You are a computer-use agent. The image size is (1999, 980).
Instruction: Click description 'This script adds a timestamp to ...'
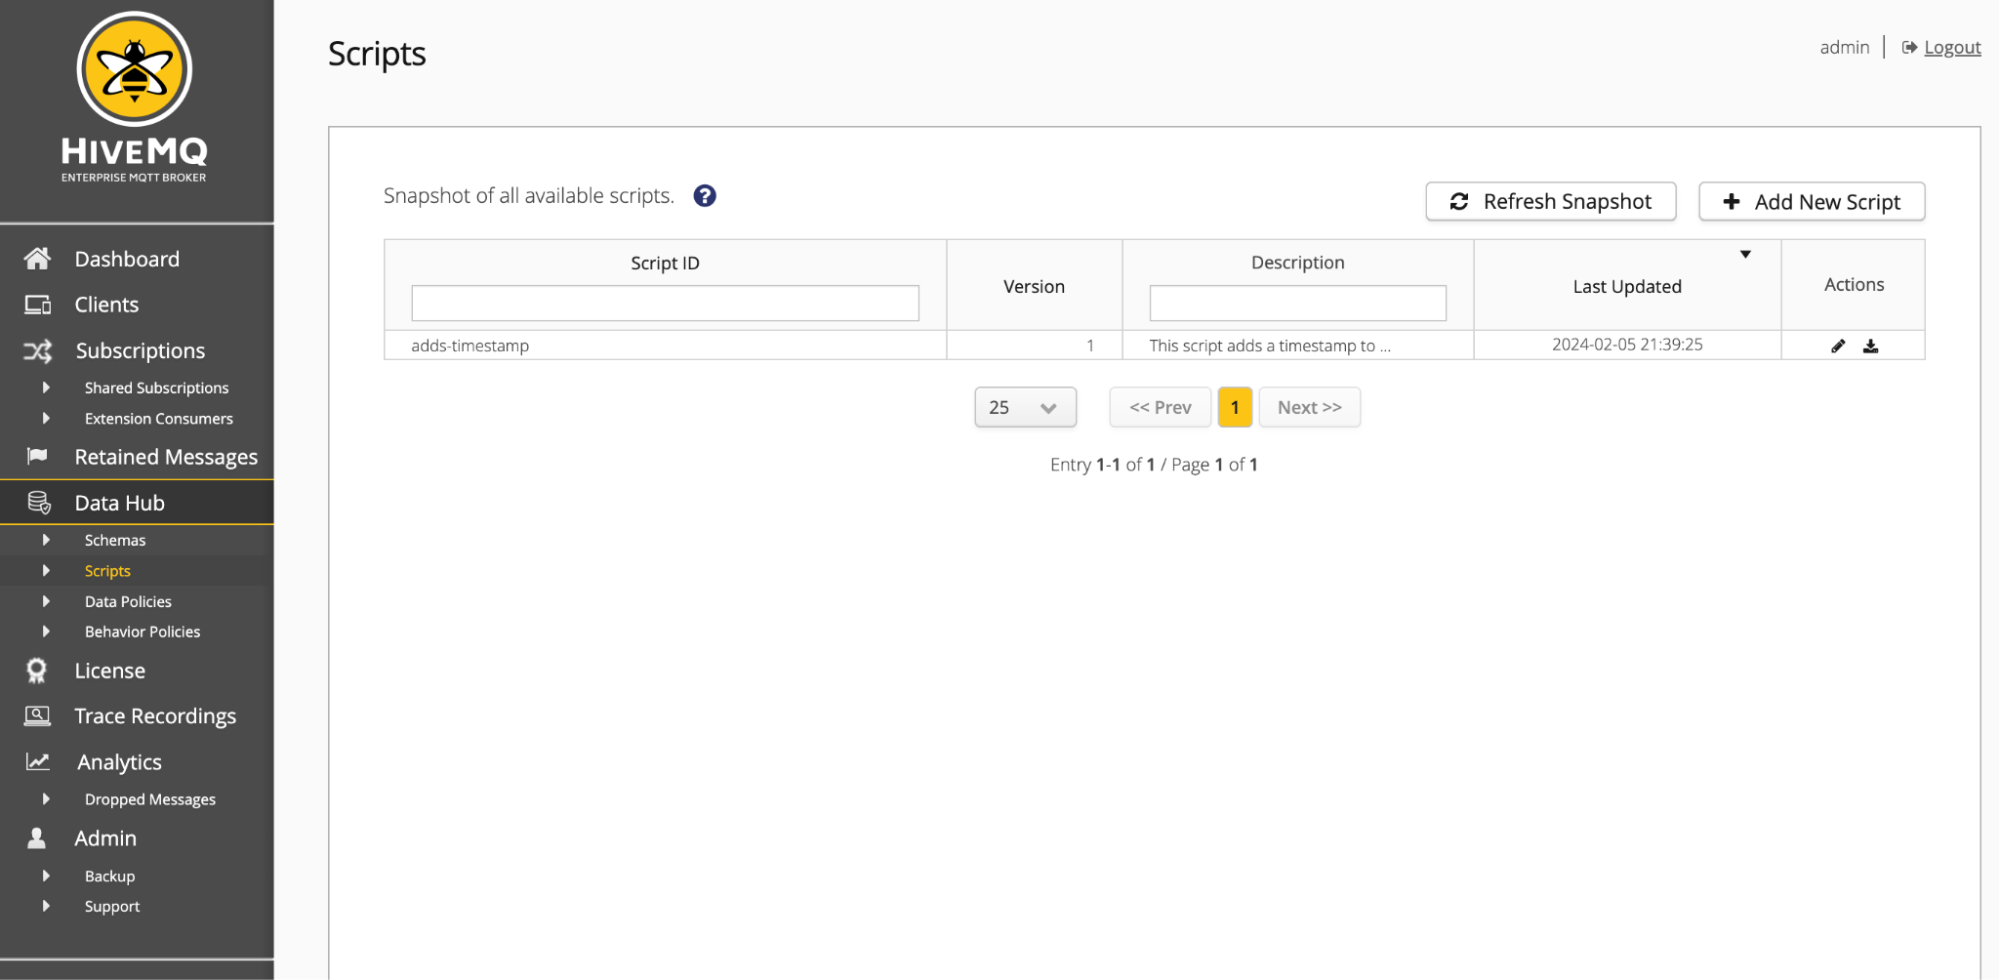1270,346
